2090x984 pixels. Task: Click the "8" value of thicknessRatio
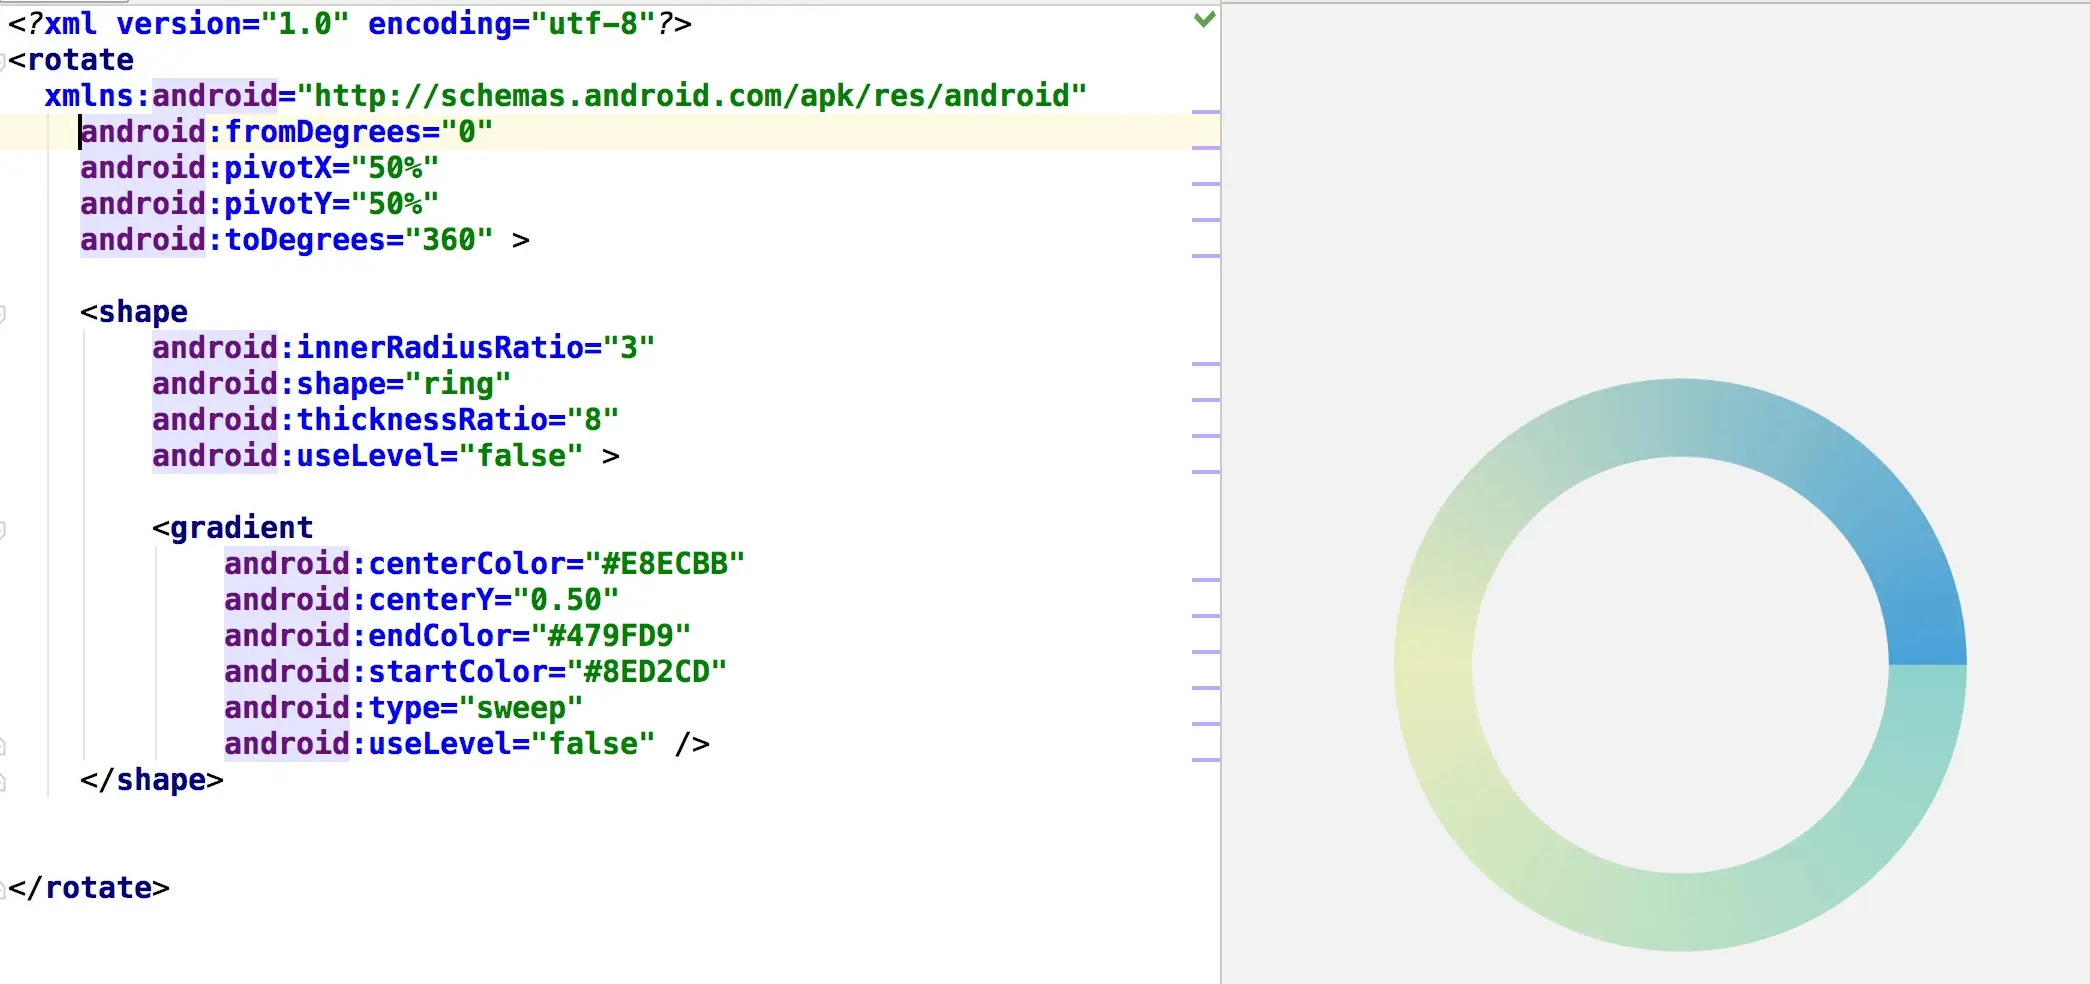click(x=593, y=420)
